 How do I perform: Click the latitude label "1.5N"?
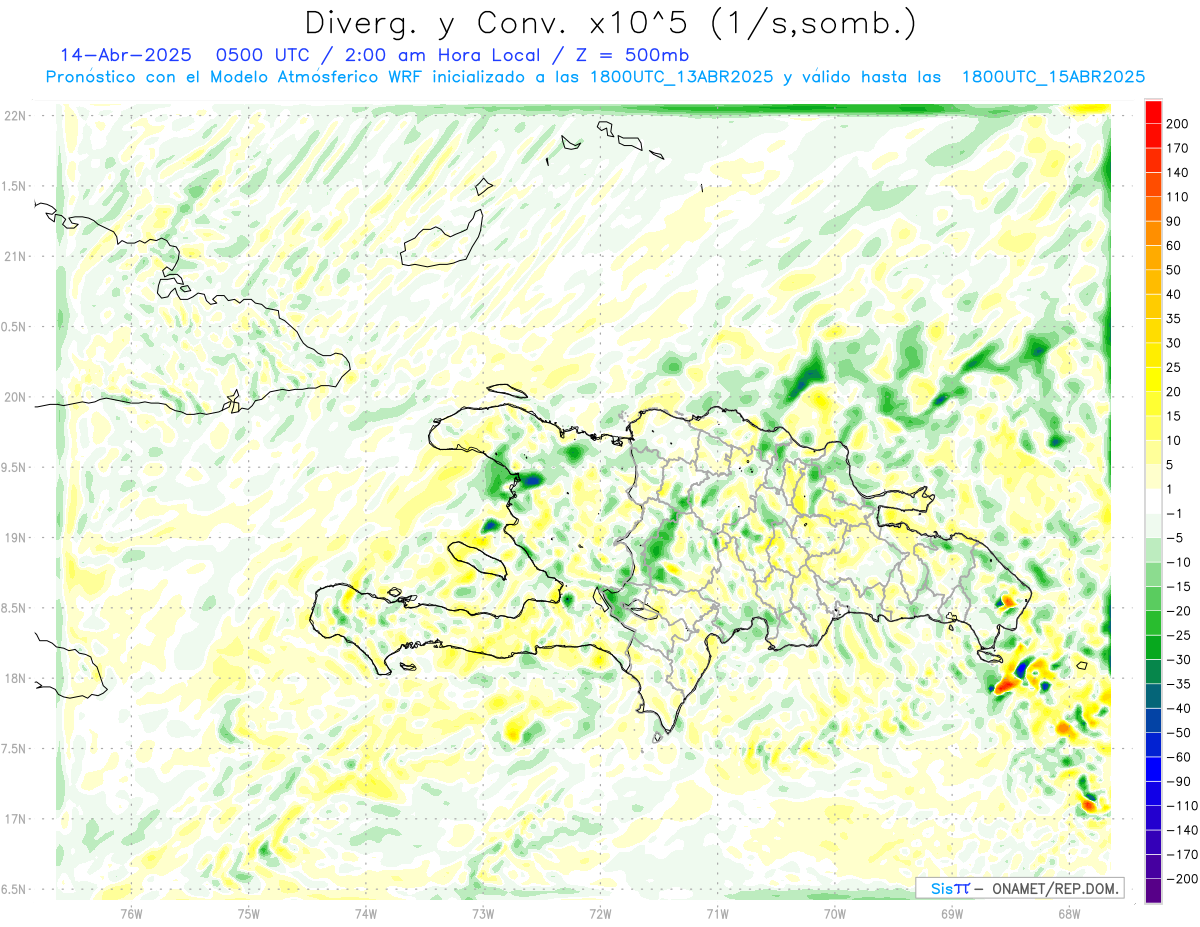click(x=15, y=186)
